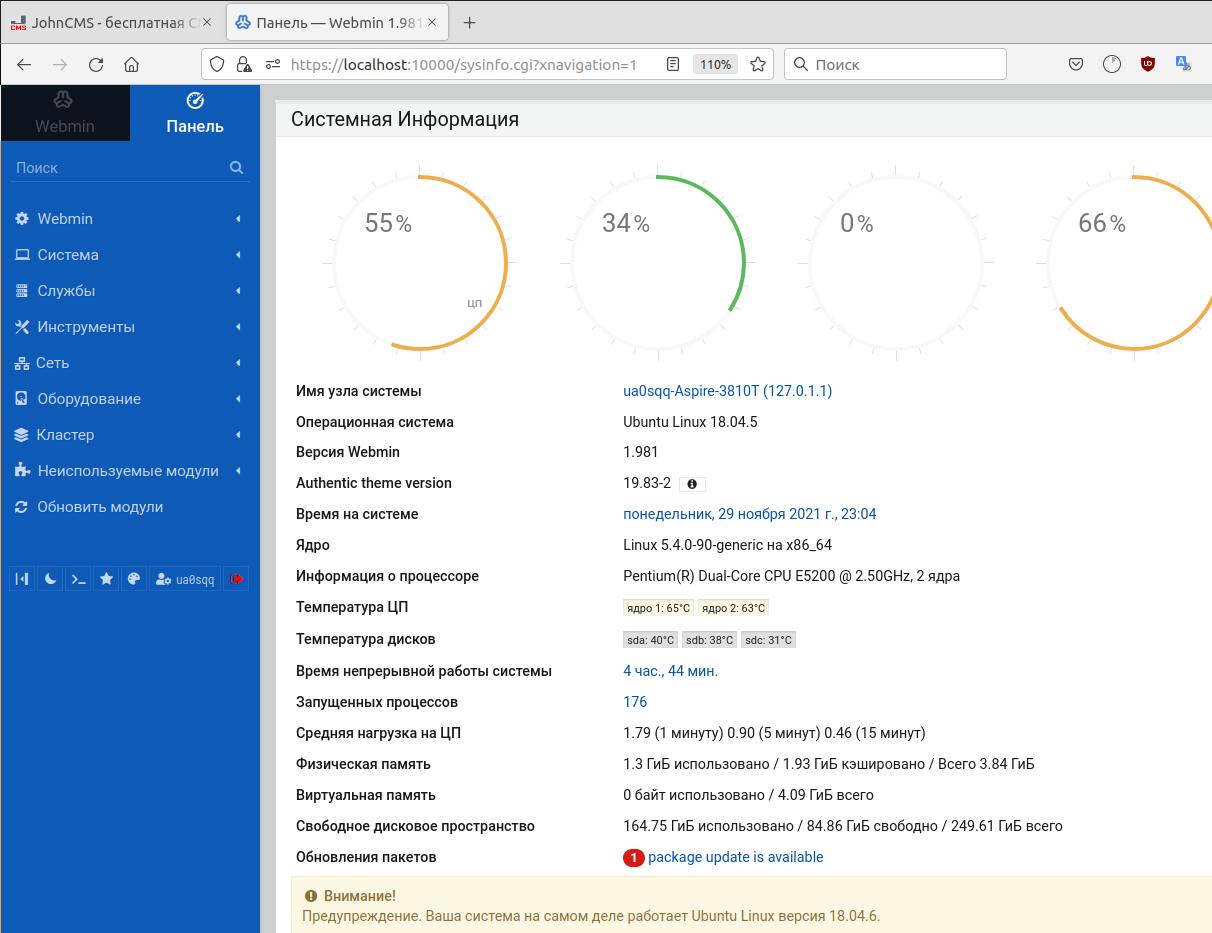
Task: Bookmark this page with the star icon
Action: tap(758, 64)
